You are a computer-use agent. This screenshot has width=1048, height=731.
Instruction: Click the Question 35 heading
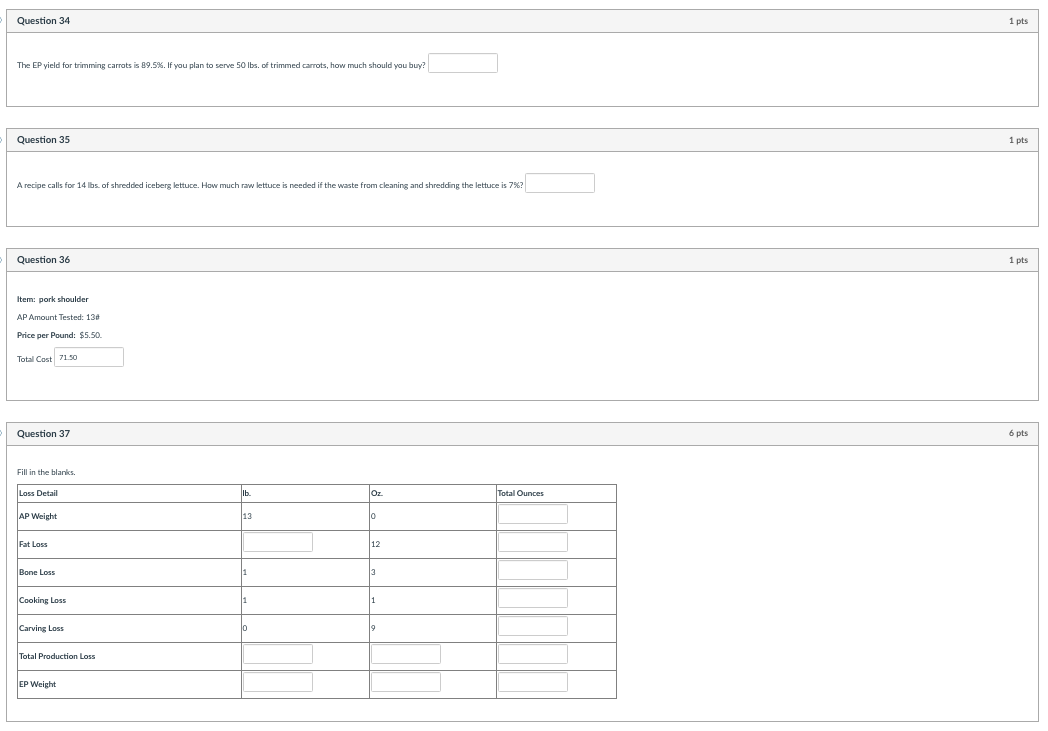tap(43, 140)
